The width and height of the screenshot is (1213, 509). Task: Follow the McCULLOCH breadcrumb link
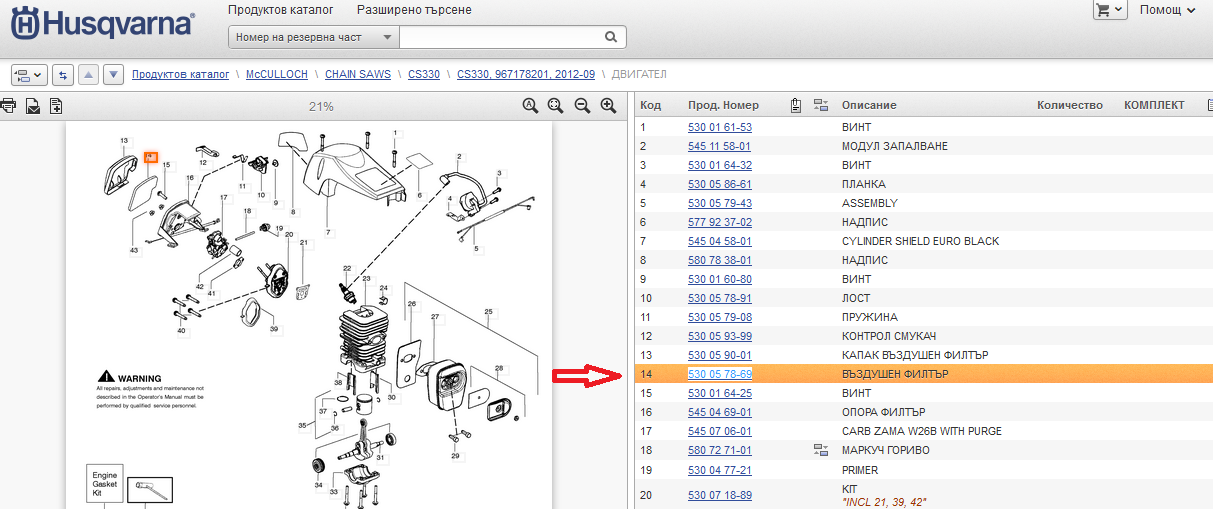click(277, 75)
